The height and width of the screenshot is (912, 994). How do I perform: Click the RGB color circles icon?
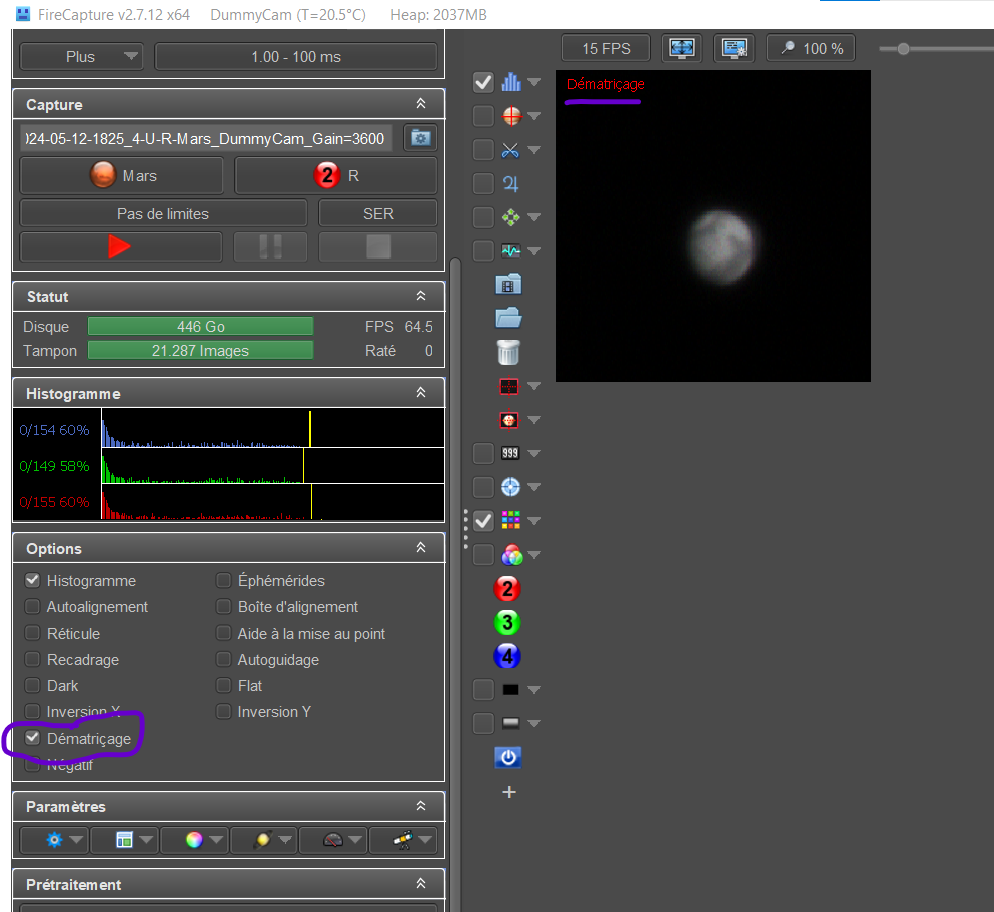point(511,555)
